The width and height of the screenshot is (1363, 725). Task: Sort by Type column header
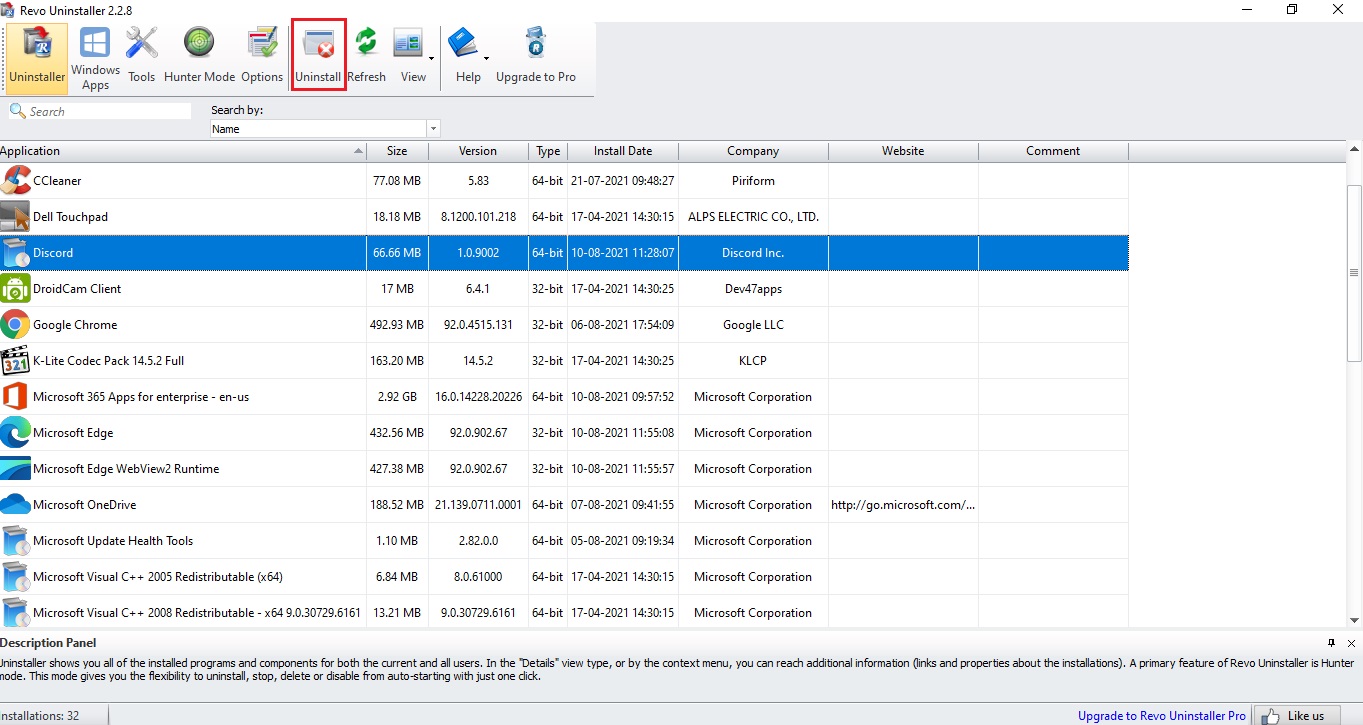tap(548, 151)
